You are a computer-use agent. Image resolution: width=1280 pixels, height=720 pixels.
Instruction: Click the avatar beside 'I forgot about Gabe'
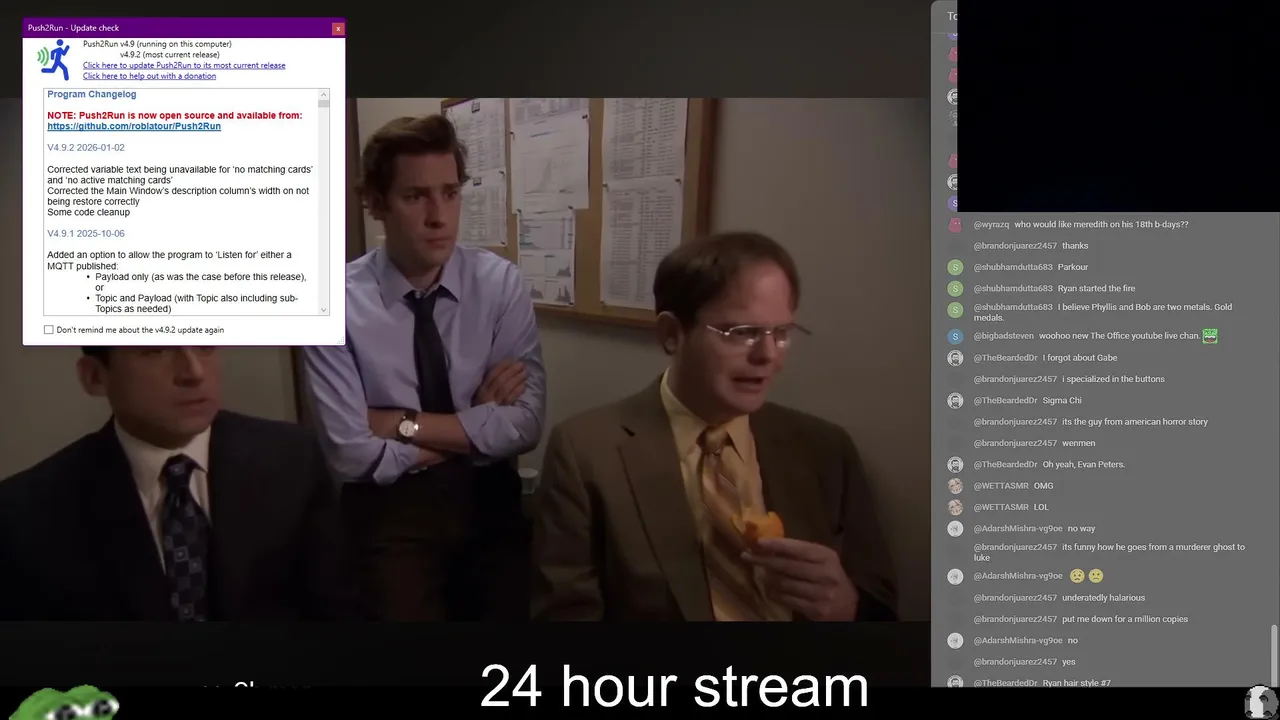955,358
